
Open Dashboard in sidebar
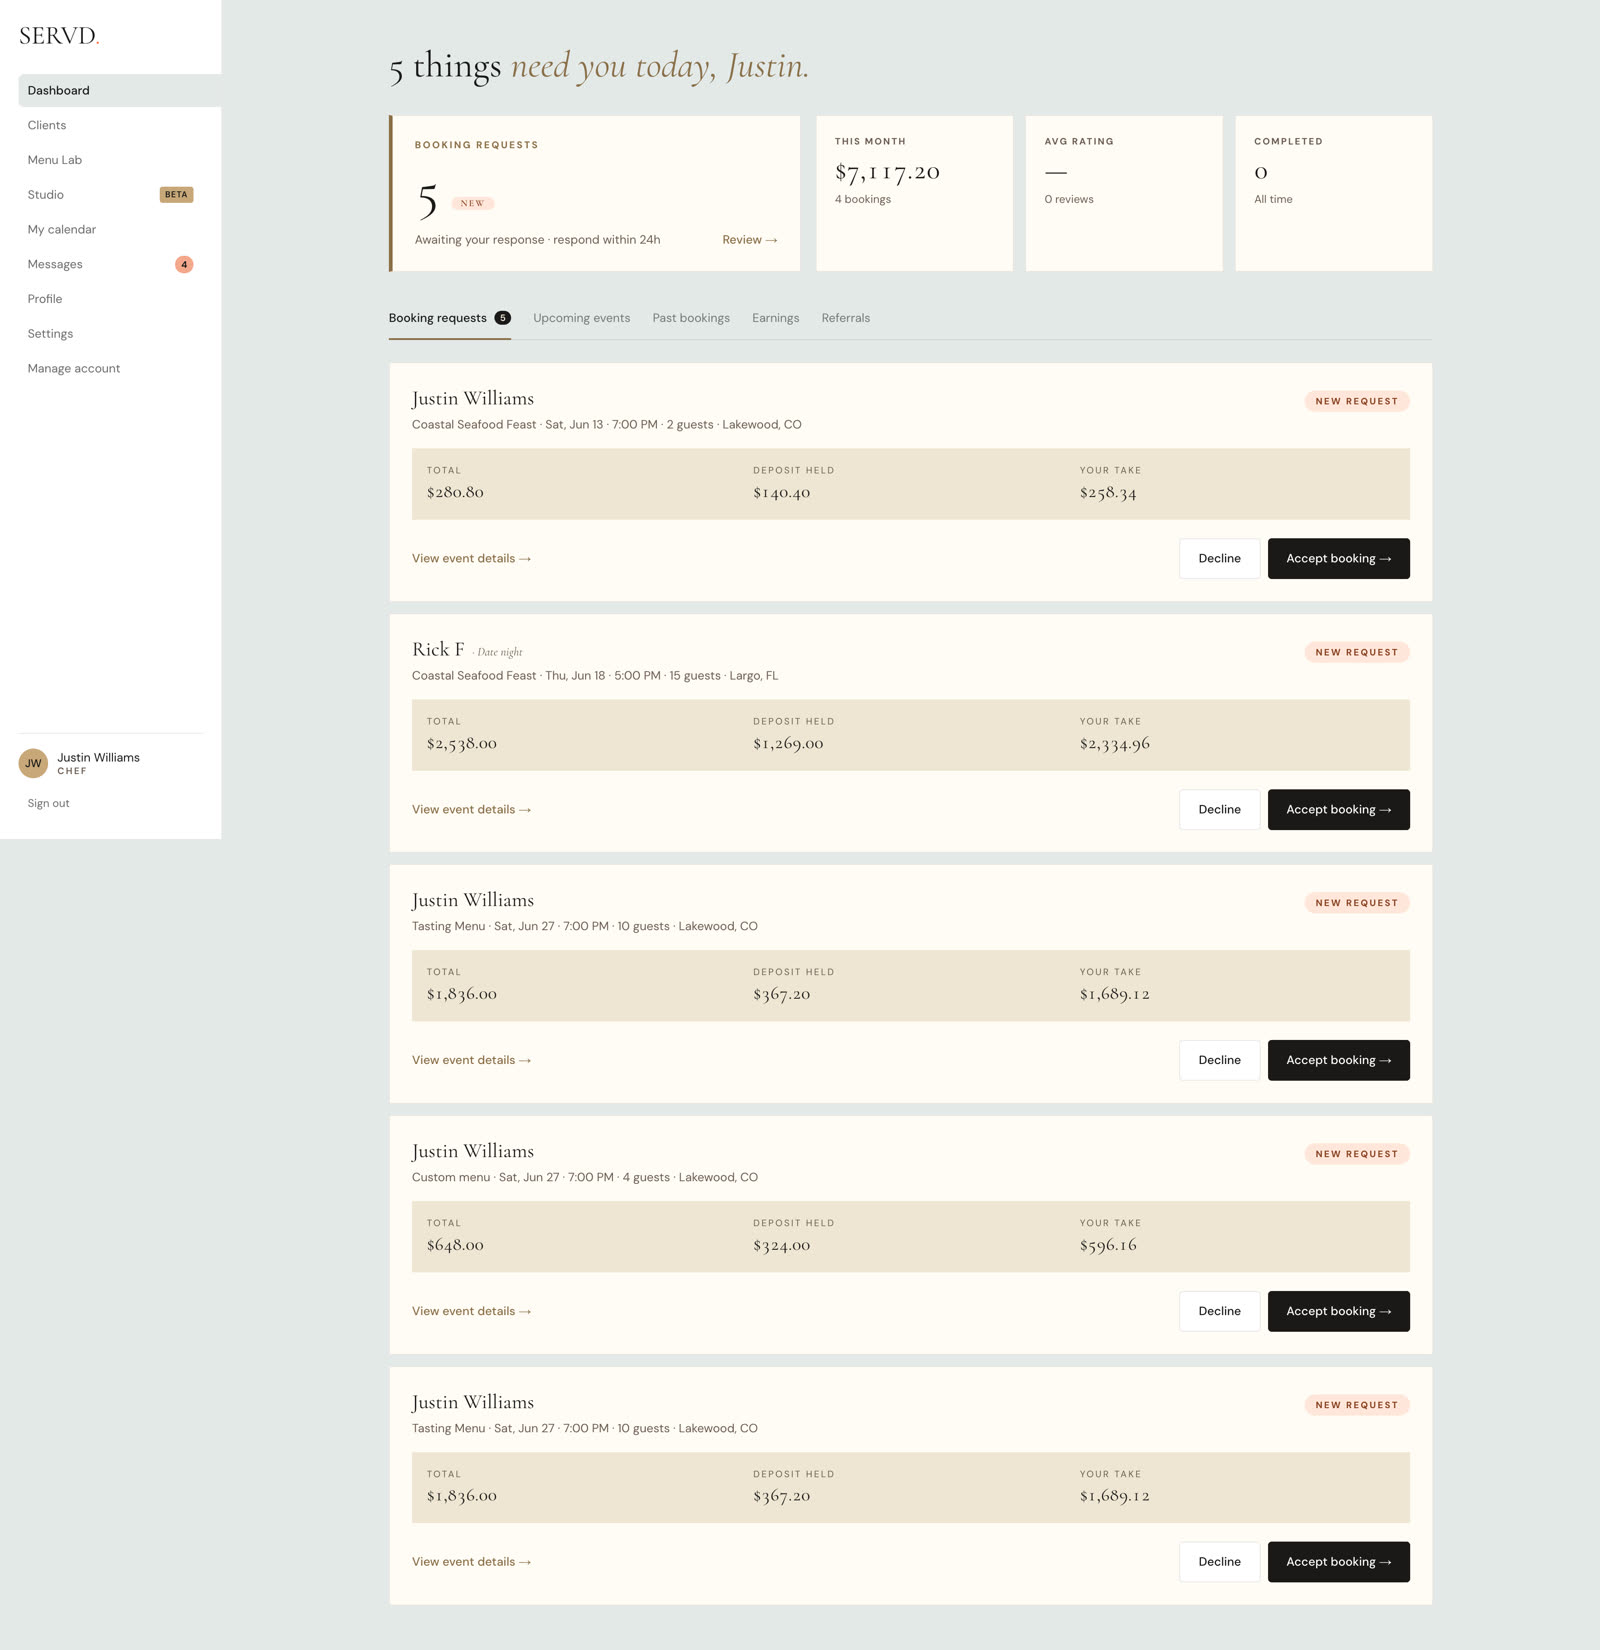120,90
